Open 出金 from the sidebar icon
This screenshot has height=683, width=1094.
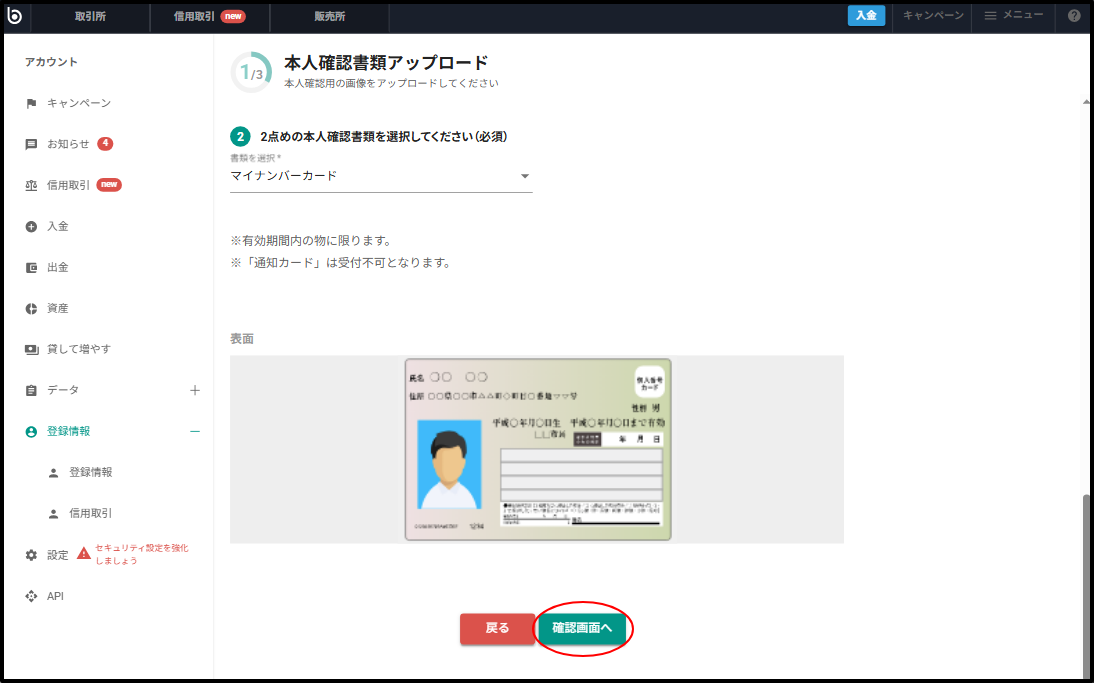pos(31,266)
